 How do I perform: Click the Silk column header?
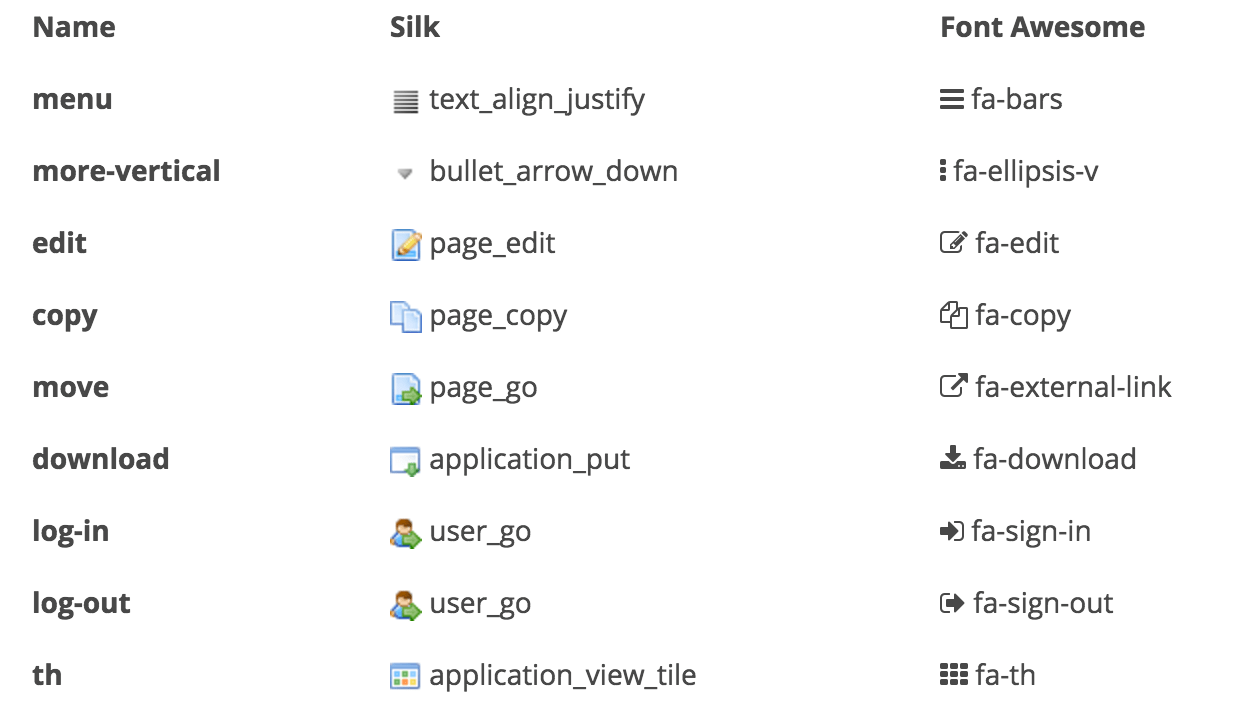415,27
